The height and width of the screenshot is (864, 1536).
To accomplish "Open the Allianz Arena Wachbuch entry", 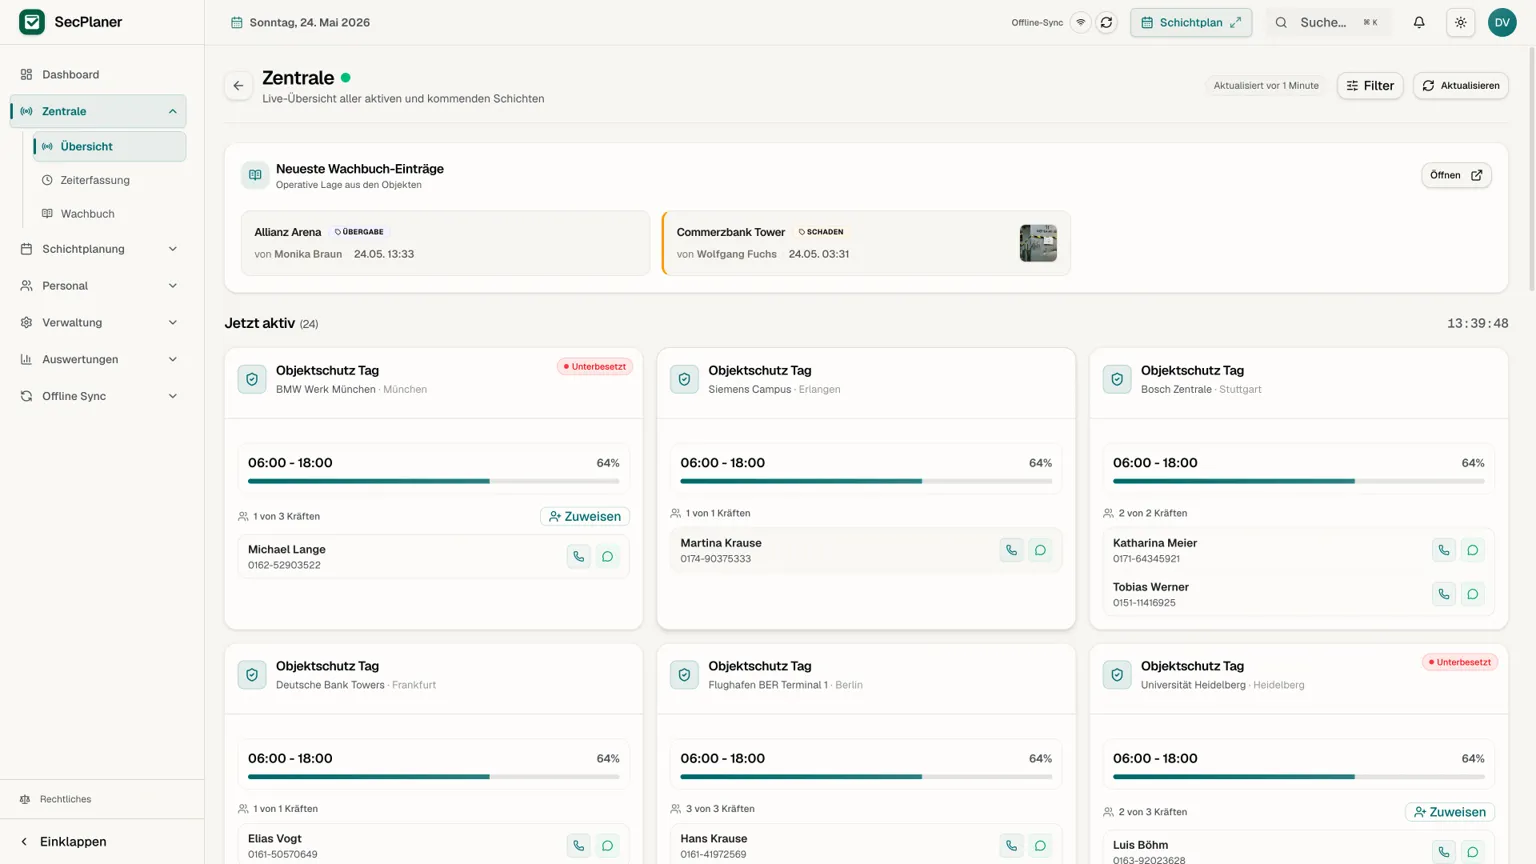I will [x=445, y=243].
